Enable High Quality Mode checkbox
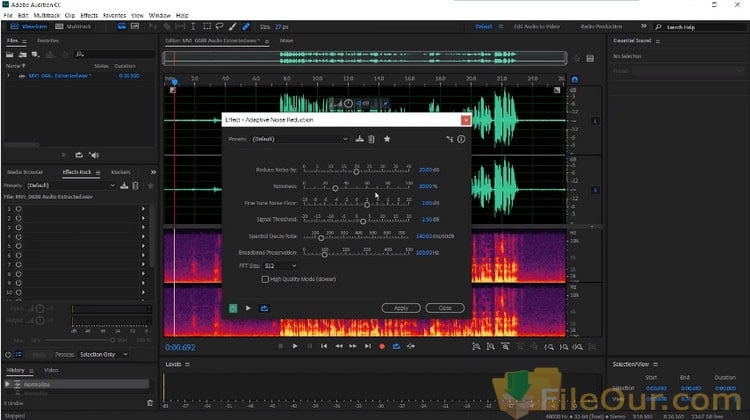This screenshot has width=750, height=420. click(x=265, y=279)
